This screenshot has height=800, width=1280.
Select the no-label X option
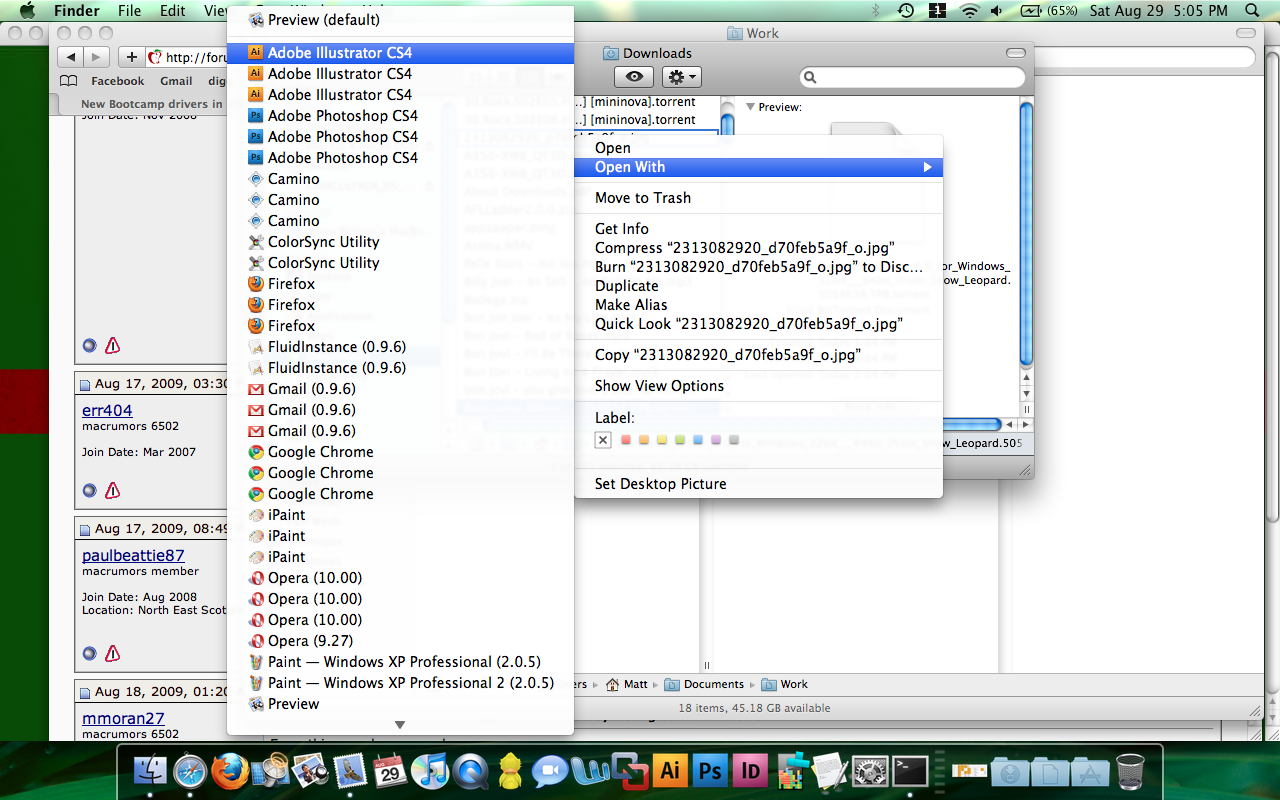coord(602,440)
